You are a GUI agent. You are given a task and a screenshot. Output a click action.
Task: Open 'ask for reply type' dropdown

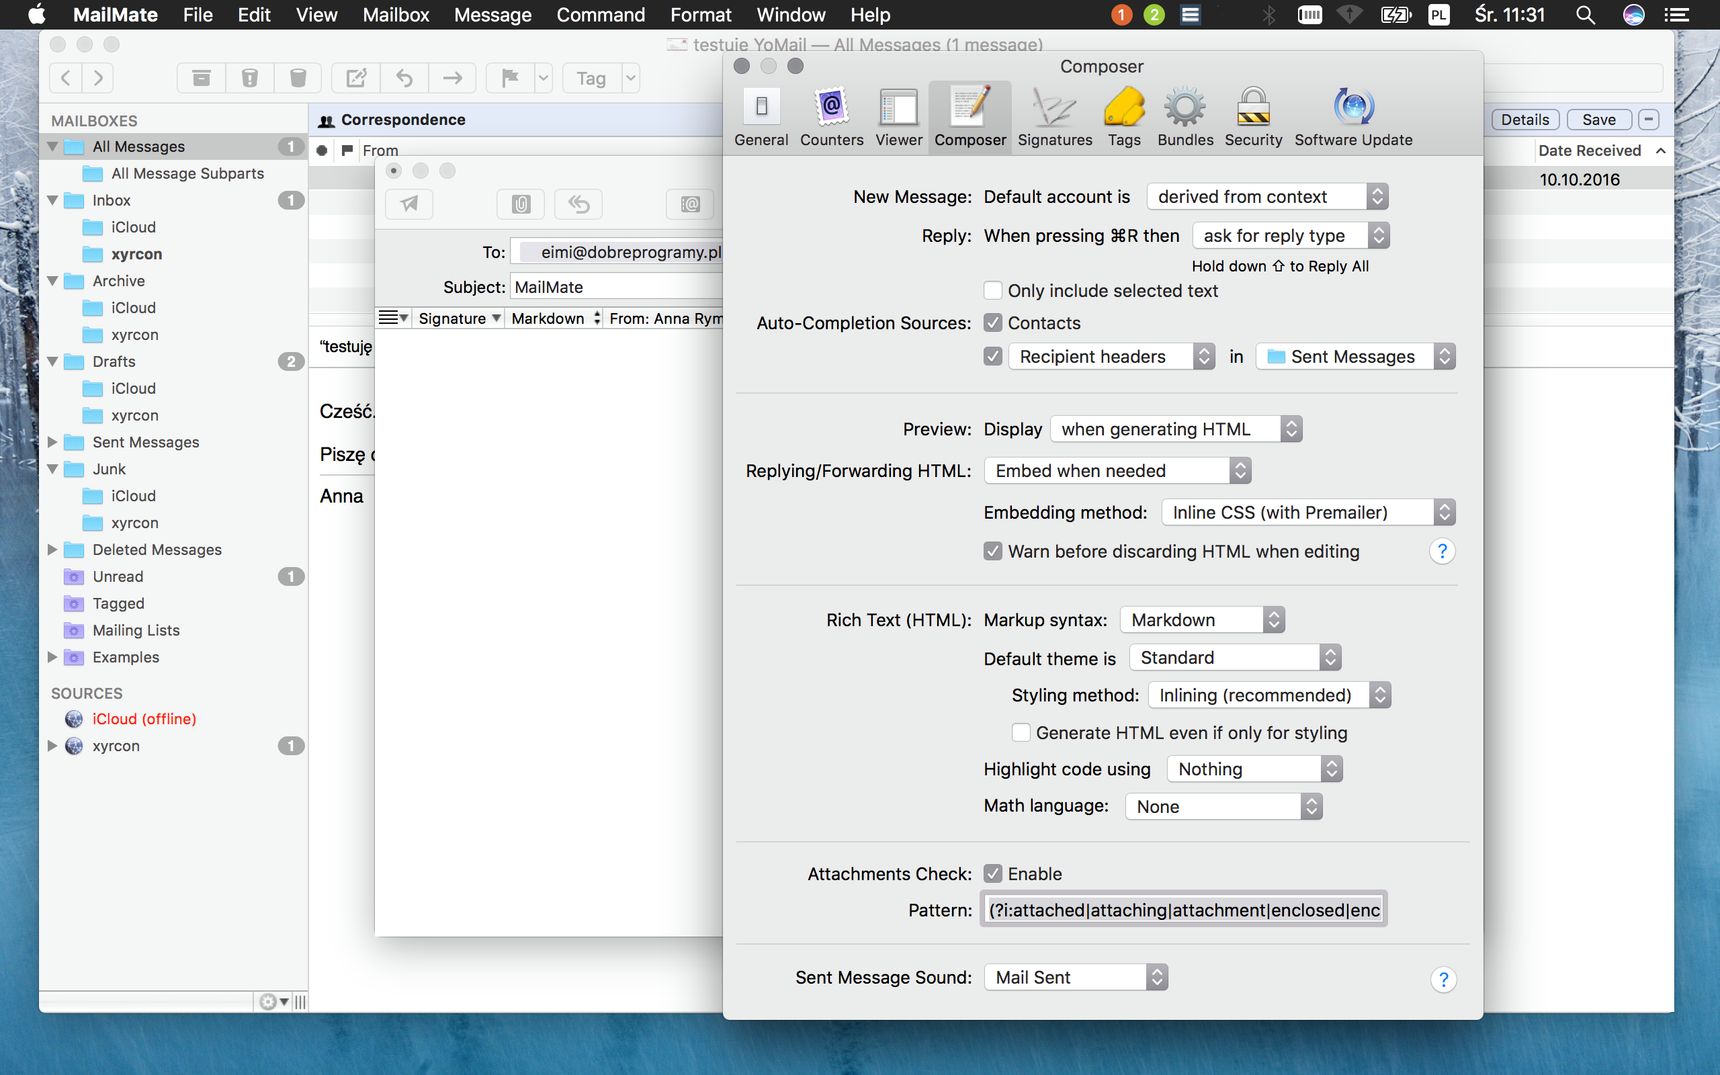pyautogui.click(x=1291, y=236)
